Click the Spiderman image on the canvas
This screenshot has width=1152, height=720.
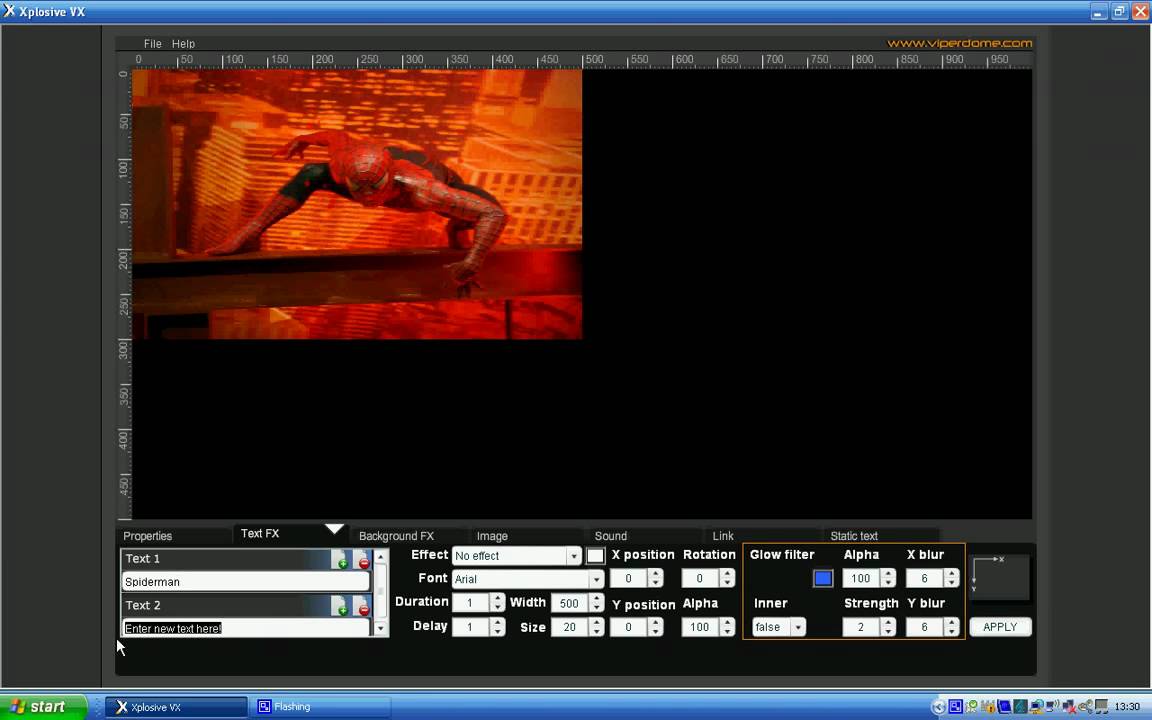(x=357, y=204)
